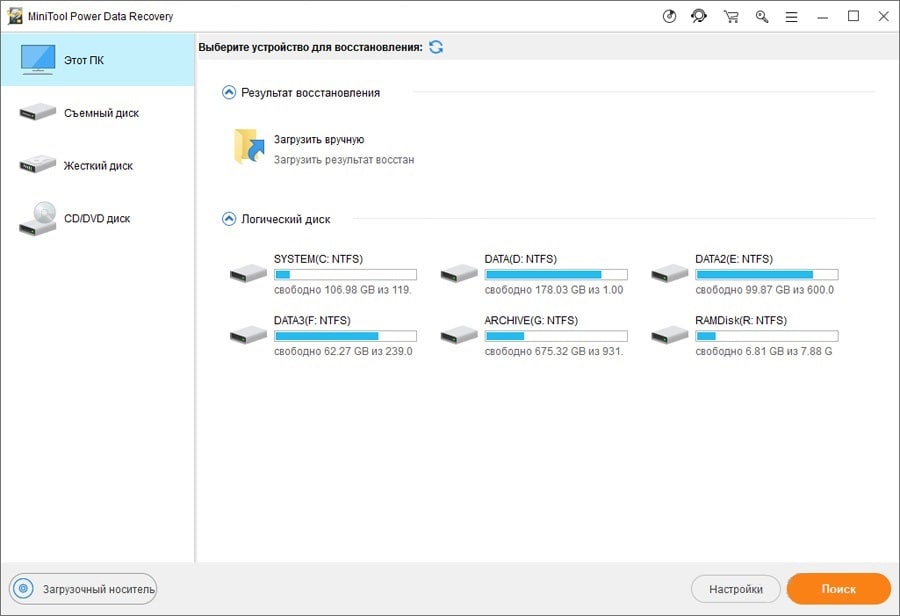This screenshot has width=900, height=616.
Task: Click label DATA2(E: NTFS)
Action: click(x=734, y=259)
